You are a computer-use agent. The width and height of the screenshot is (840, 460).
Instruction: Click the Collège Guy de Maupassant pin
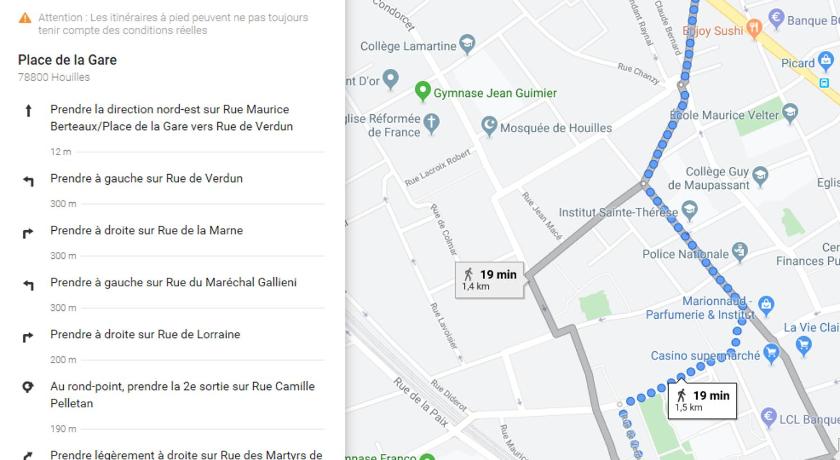coord(760,175)
